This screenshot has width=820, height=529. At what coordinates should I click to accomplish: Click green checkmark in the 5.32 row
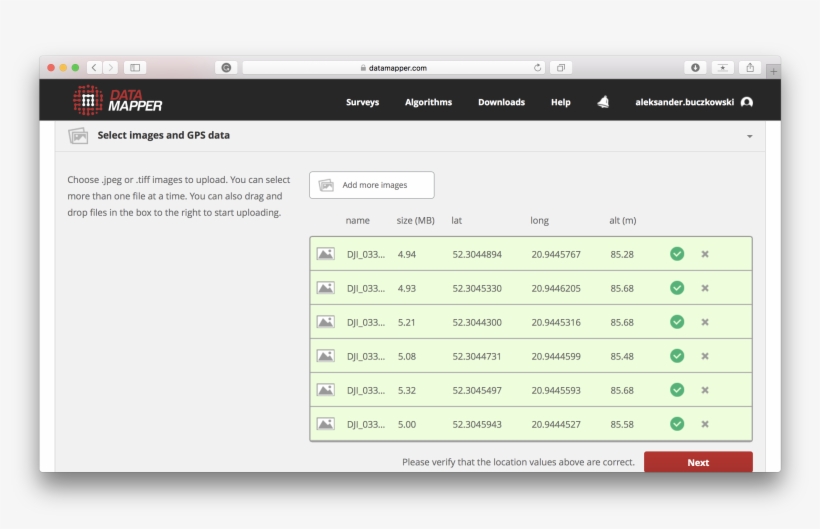[x=677, y=390]
